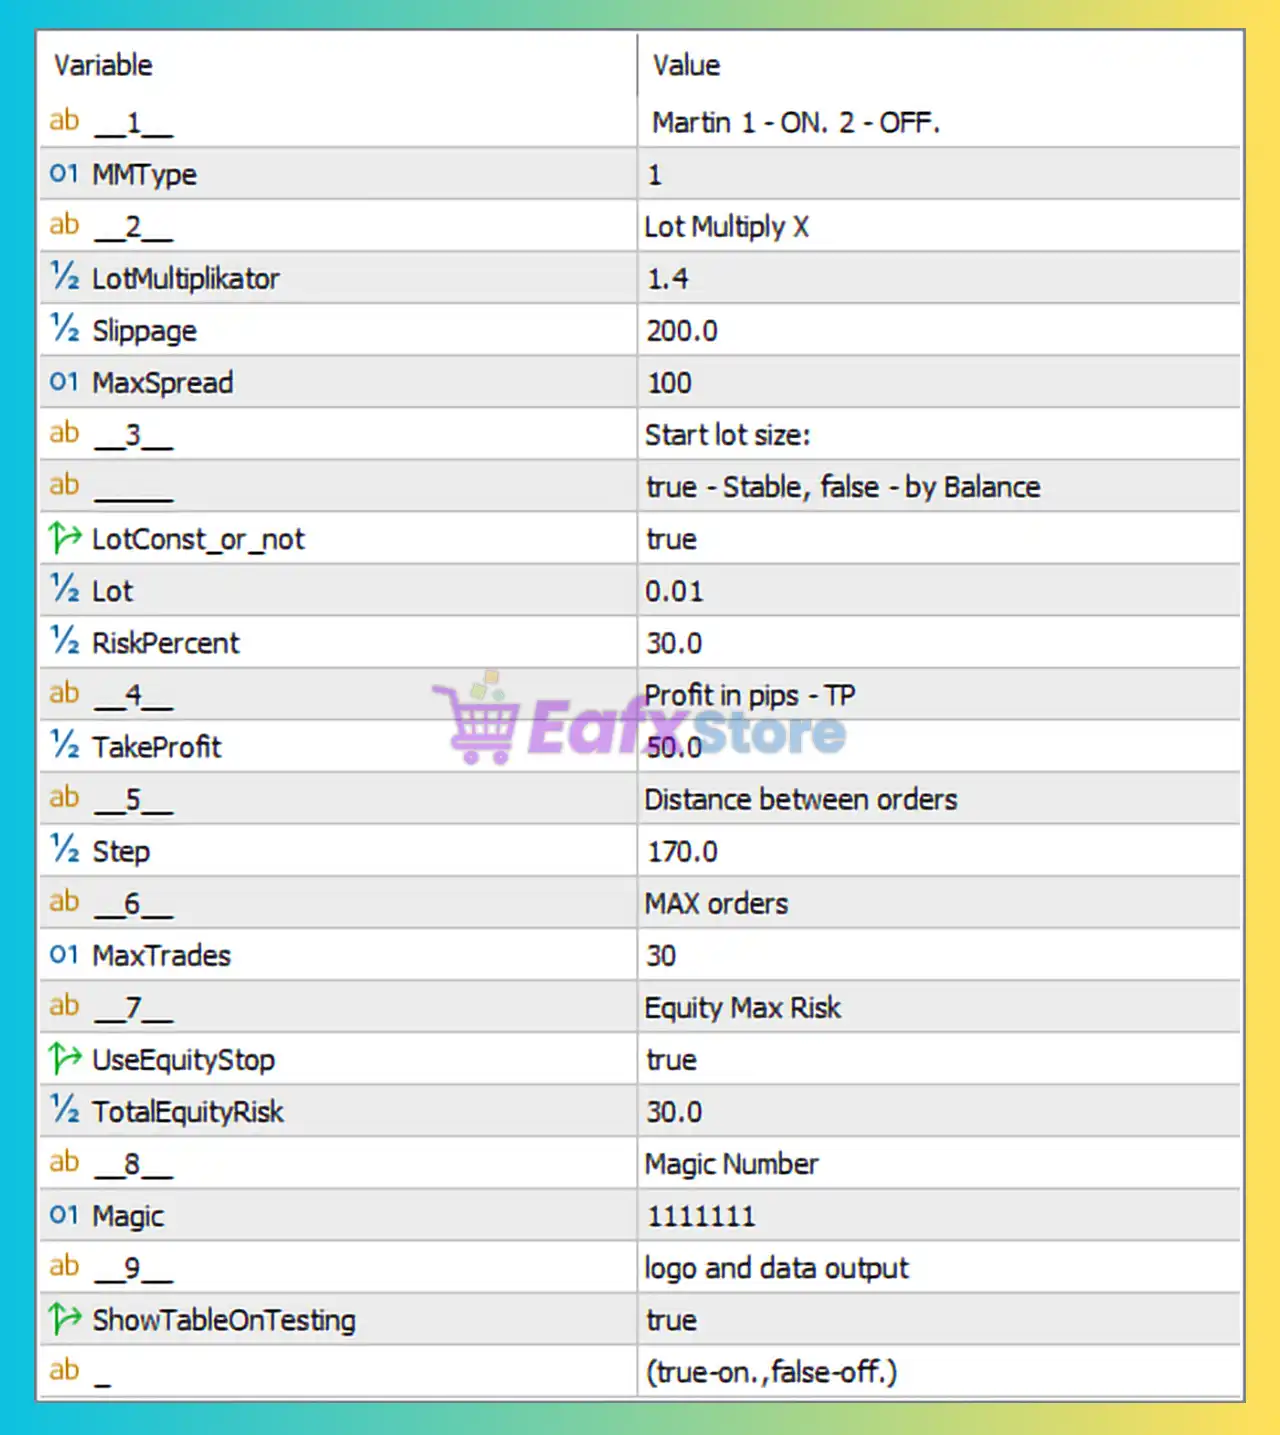Click the ab string icon beside __7__

pyautogui.click(x=64, y=1005)
